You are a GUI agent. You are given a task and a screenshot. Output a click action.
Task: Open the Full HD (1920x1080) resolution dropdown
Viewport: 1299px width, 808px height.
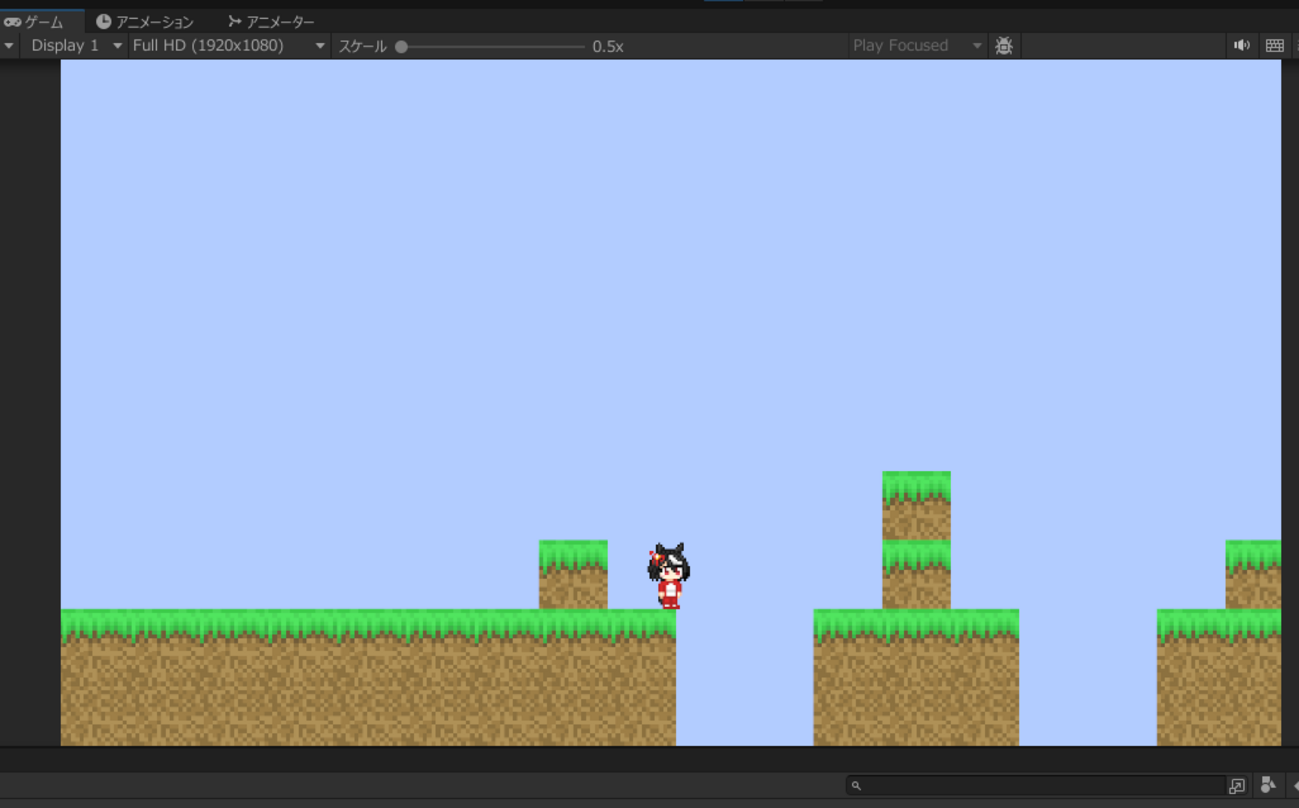click(225, 45)
